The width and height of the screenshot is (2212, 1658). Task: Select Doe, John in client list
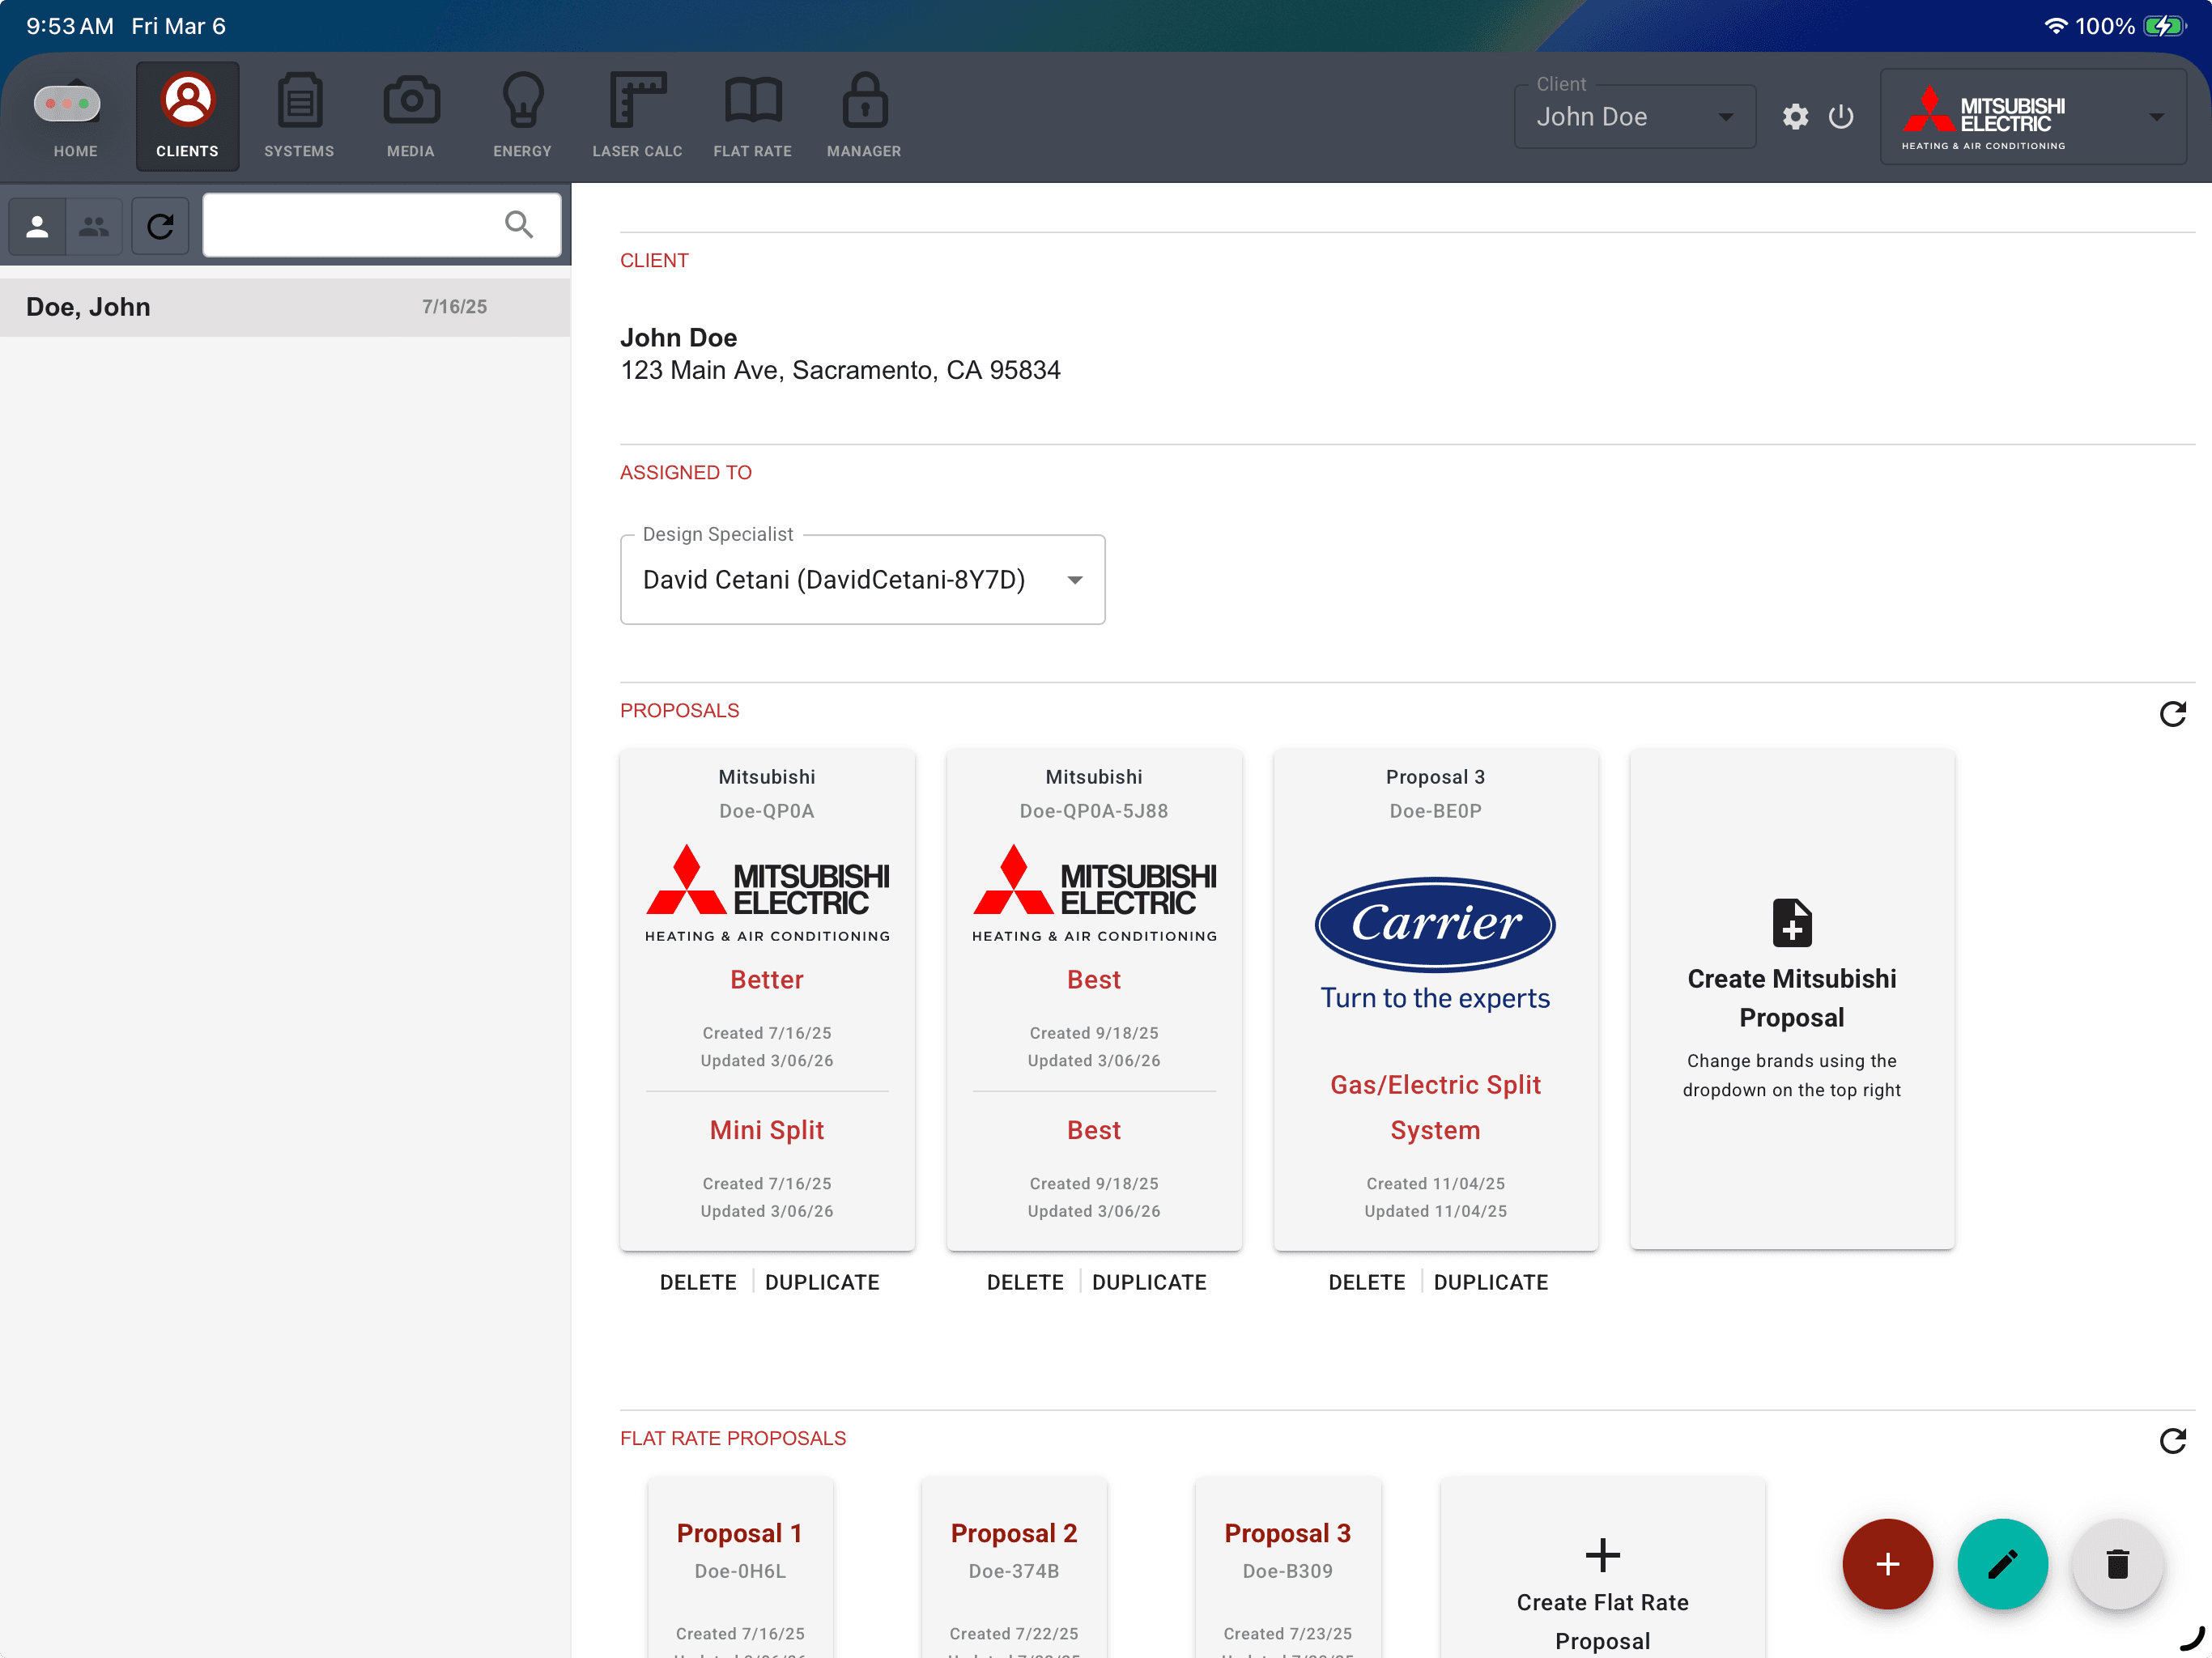pyautogui.click(x=285, y=307)
